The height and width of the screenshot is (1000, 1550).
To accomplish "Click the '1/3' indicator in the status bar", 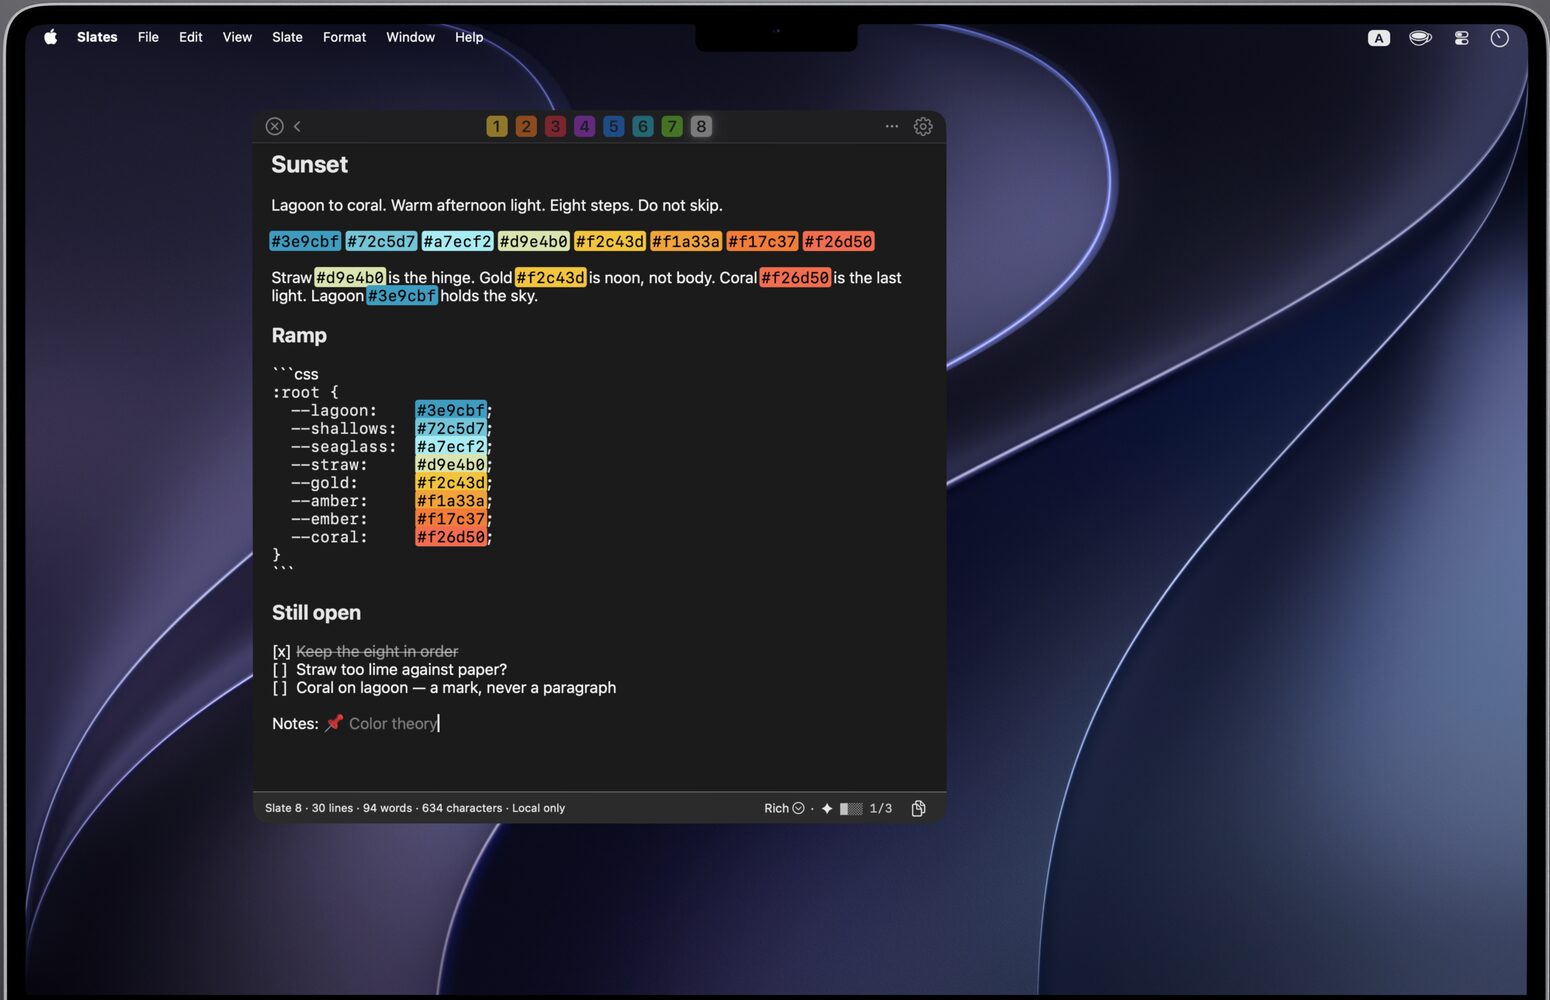I will click(881, 808).
